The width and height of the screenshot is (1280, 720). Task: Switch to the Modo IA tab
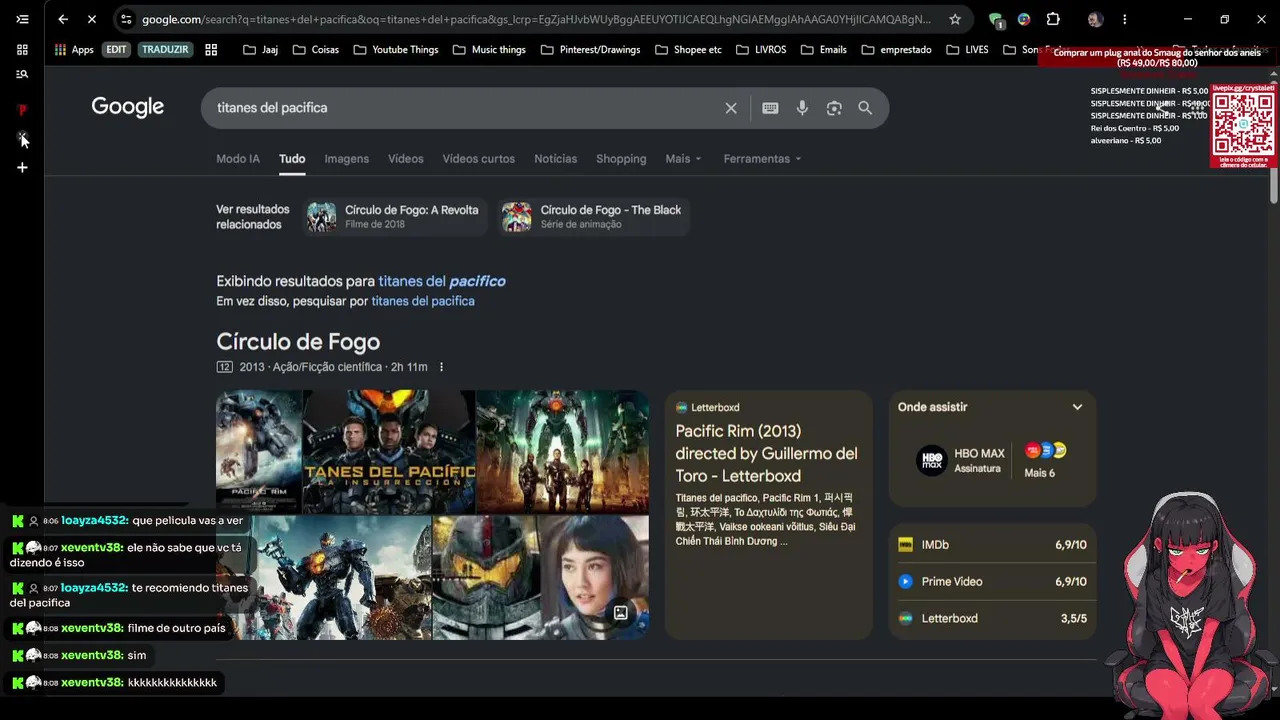pos(238,159)
